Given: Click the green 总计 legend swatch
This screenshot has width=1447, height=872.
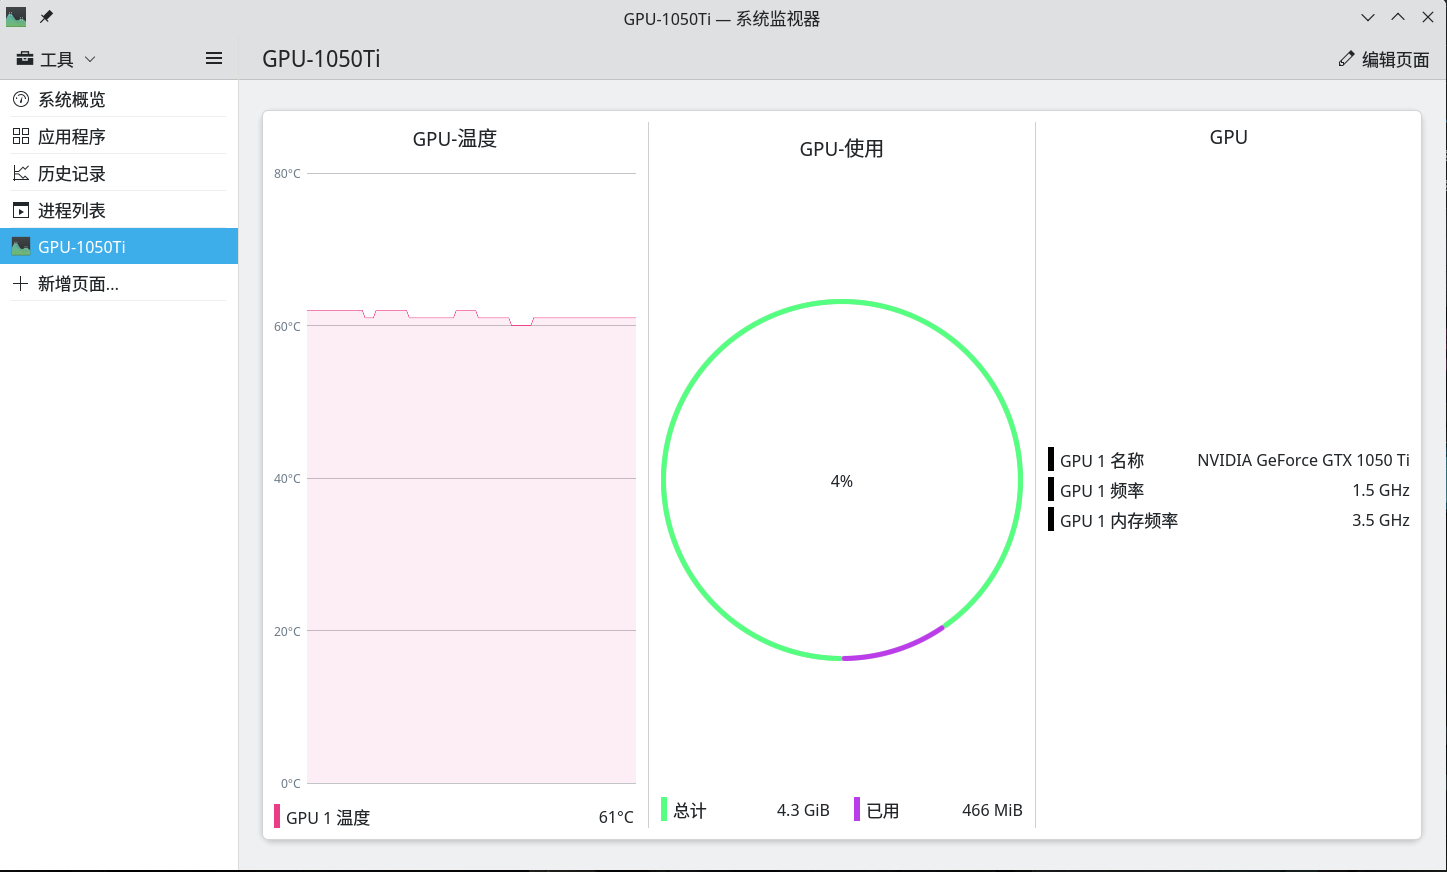Looking at the screenshot, I should [664, 809].
